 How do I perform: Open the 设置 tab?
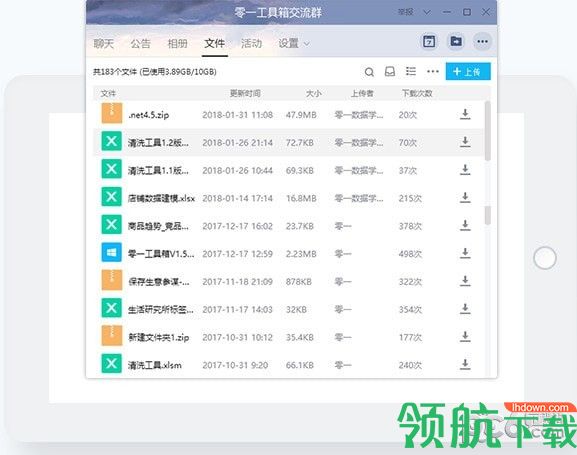(288, 44)
